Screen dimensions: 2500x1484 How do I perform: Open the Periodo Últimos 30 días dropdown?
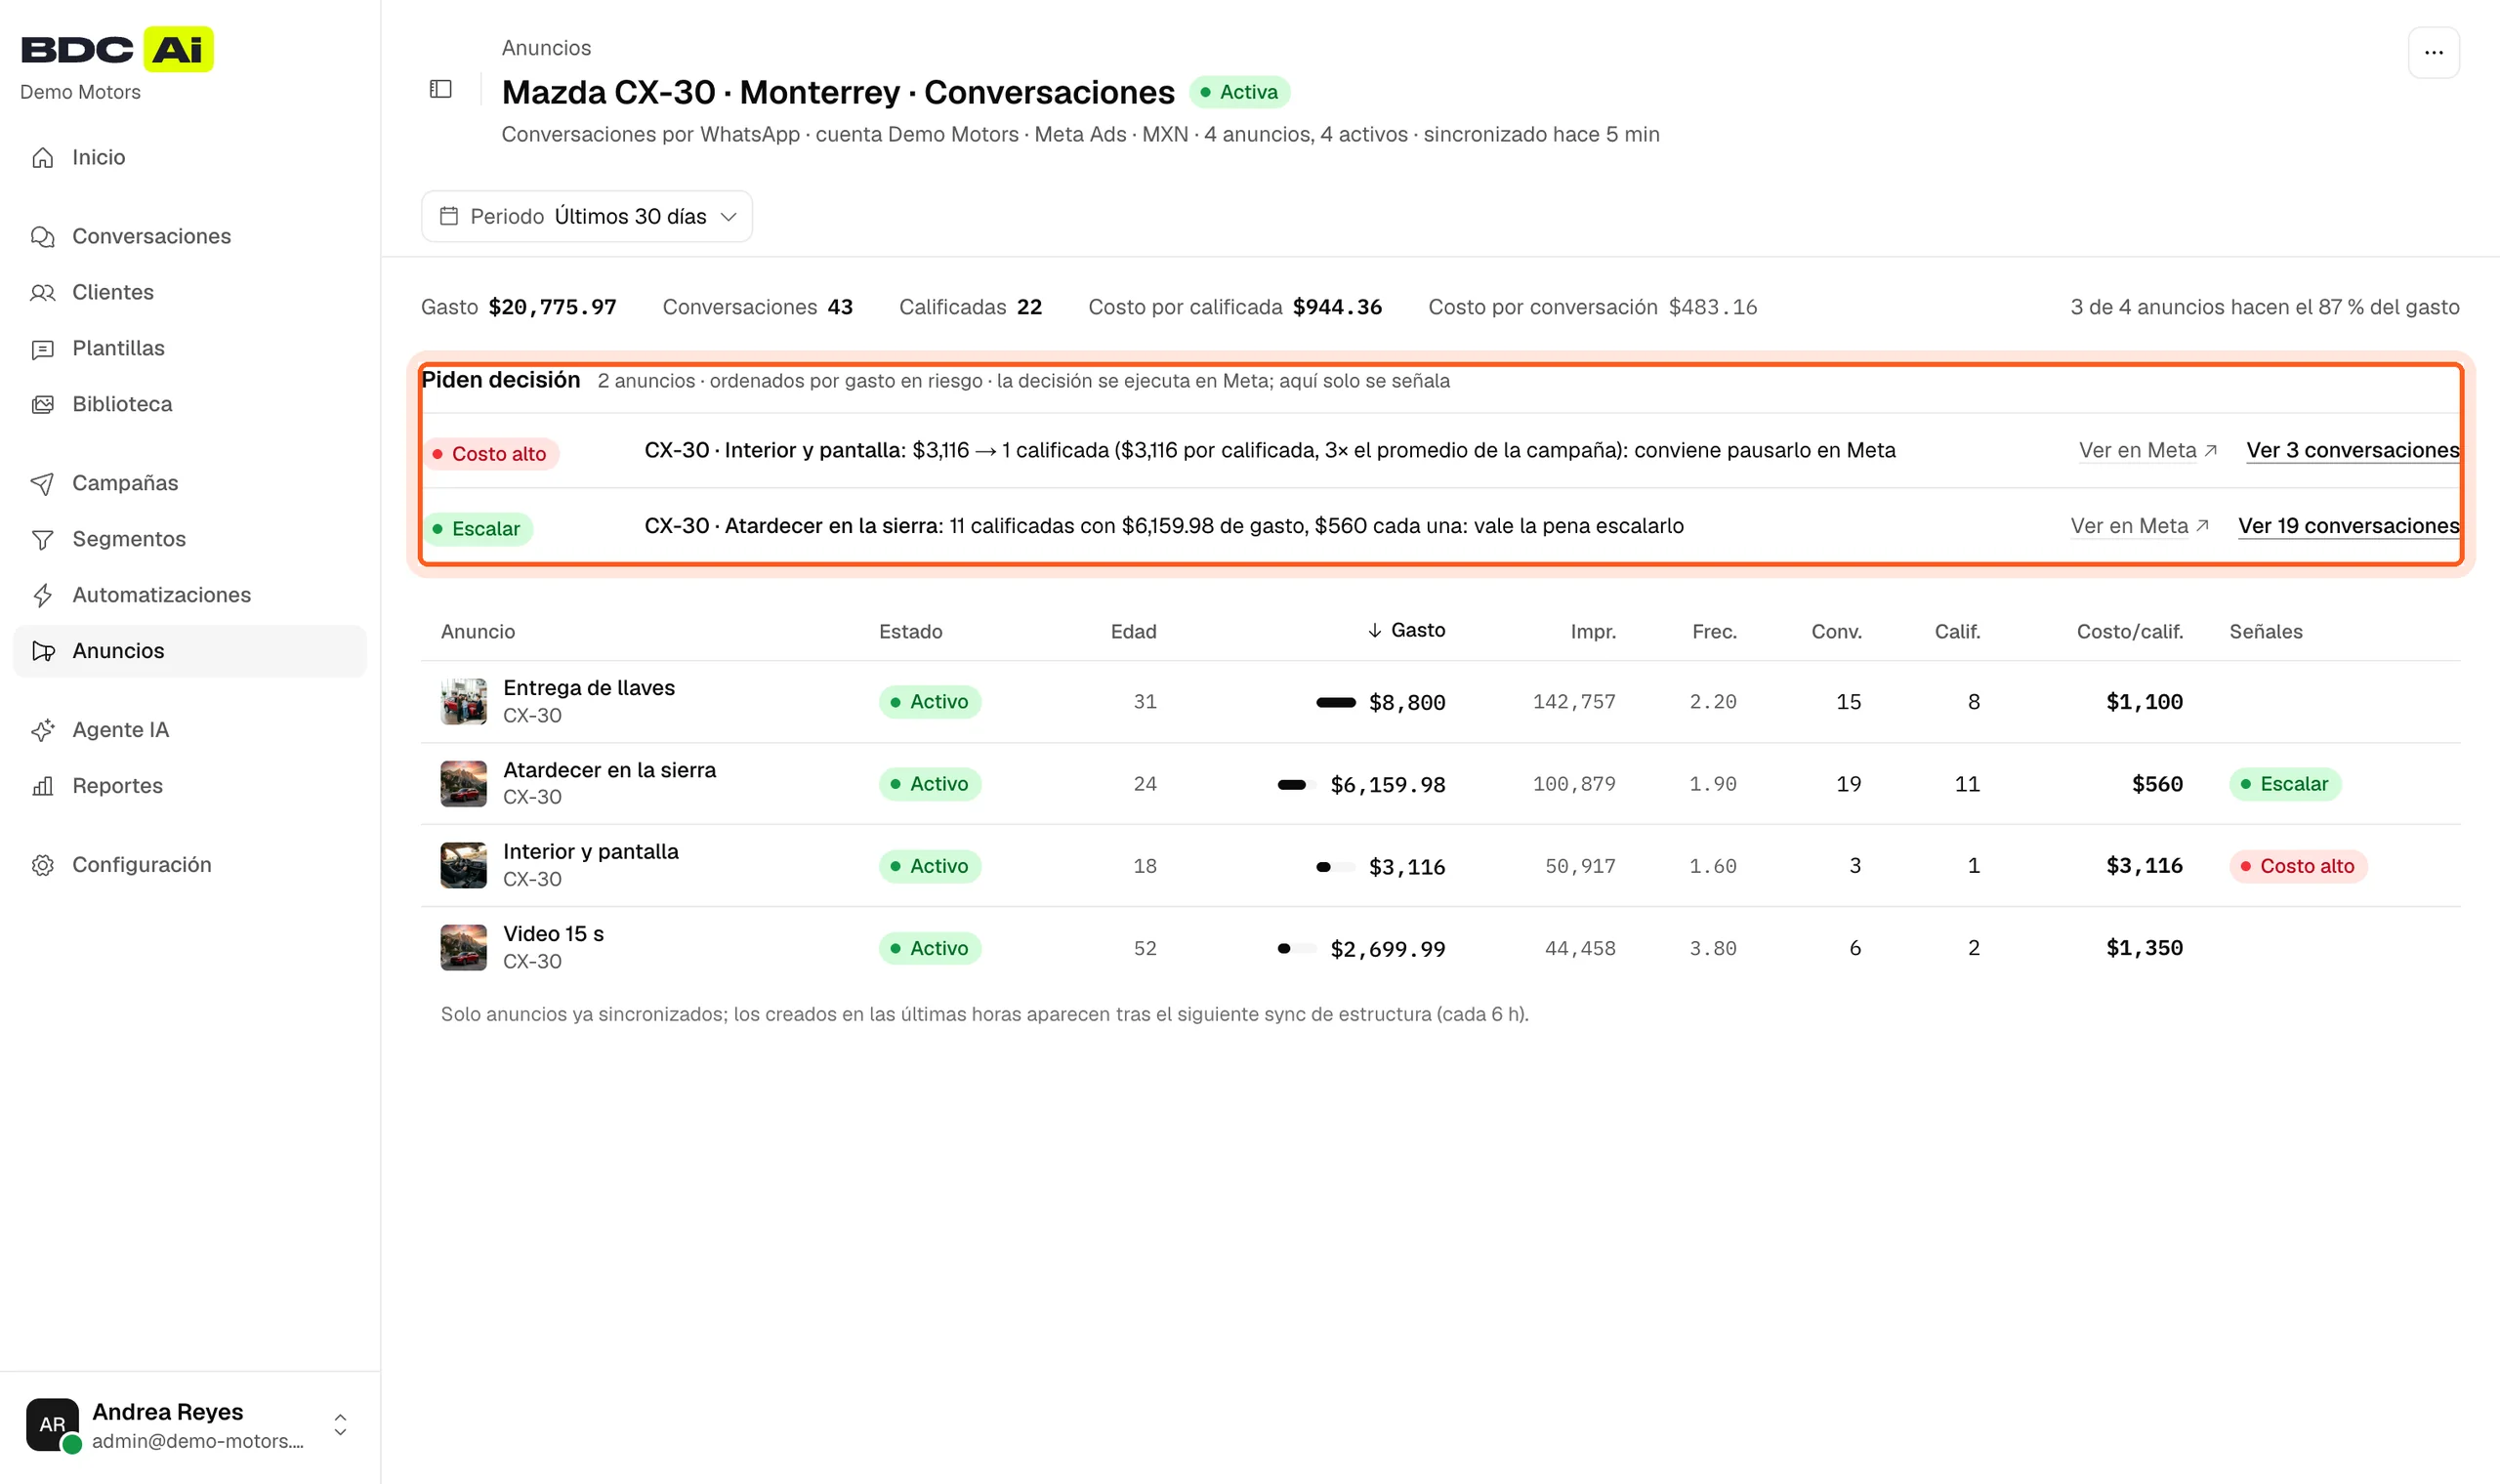tap(587, 217)
